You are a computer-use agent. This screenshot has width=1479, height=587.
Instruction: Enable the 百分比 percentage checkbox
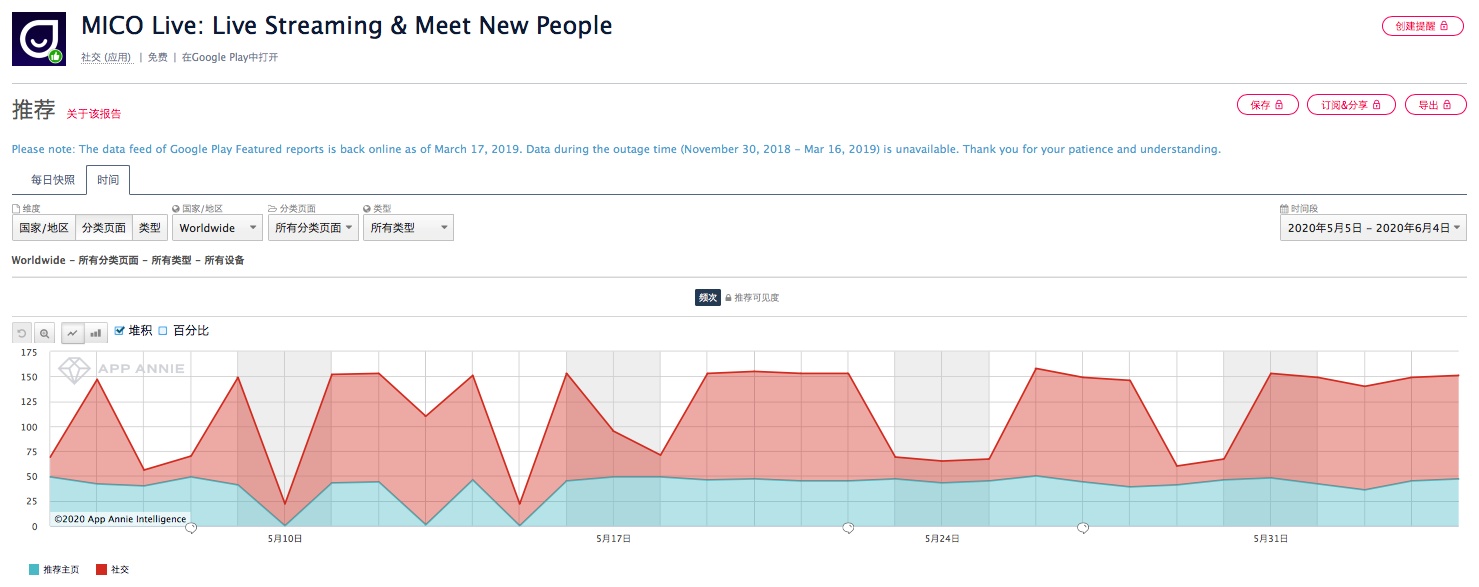(x=163, y=331)
